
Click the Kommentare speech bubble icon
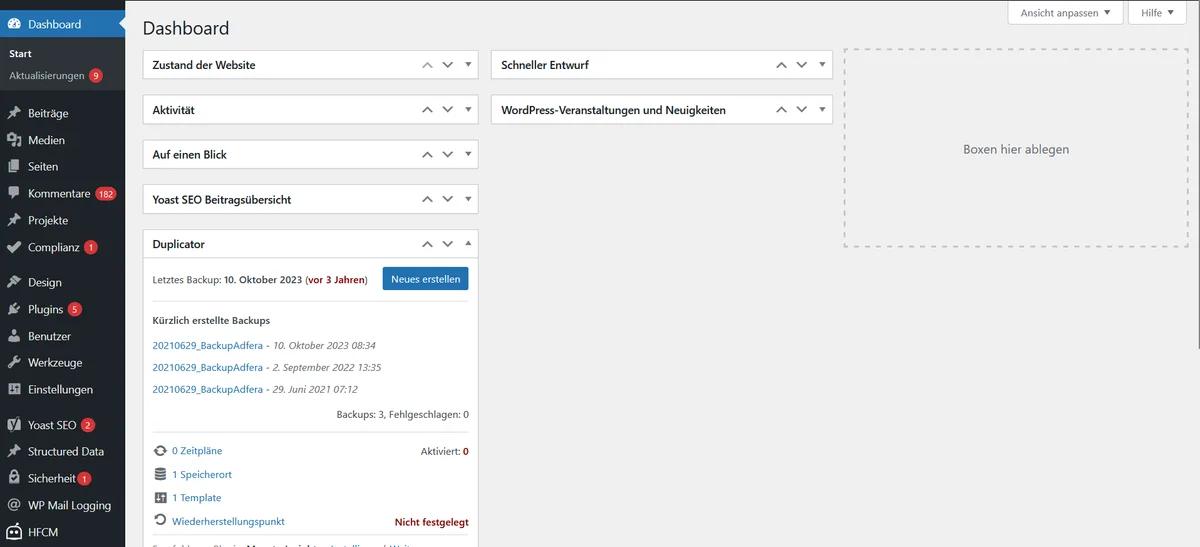(14, 193)
